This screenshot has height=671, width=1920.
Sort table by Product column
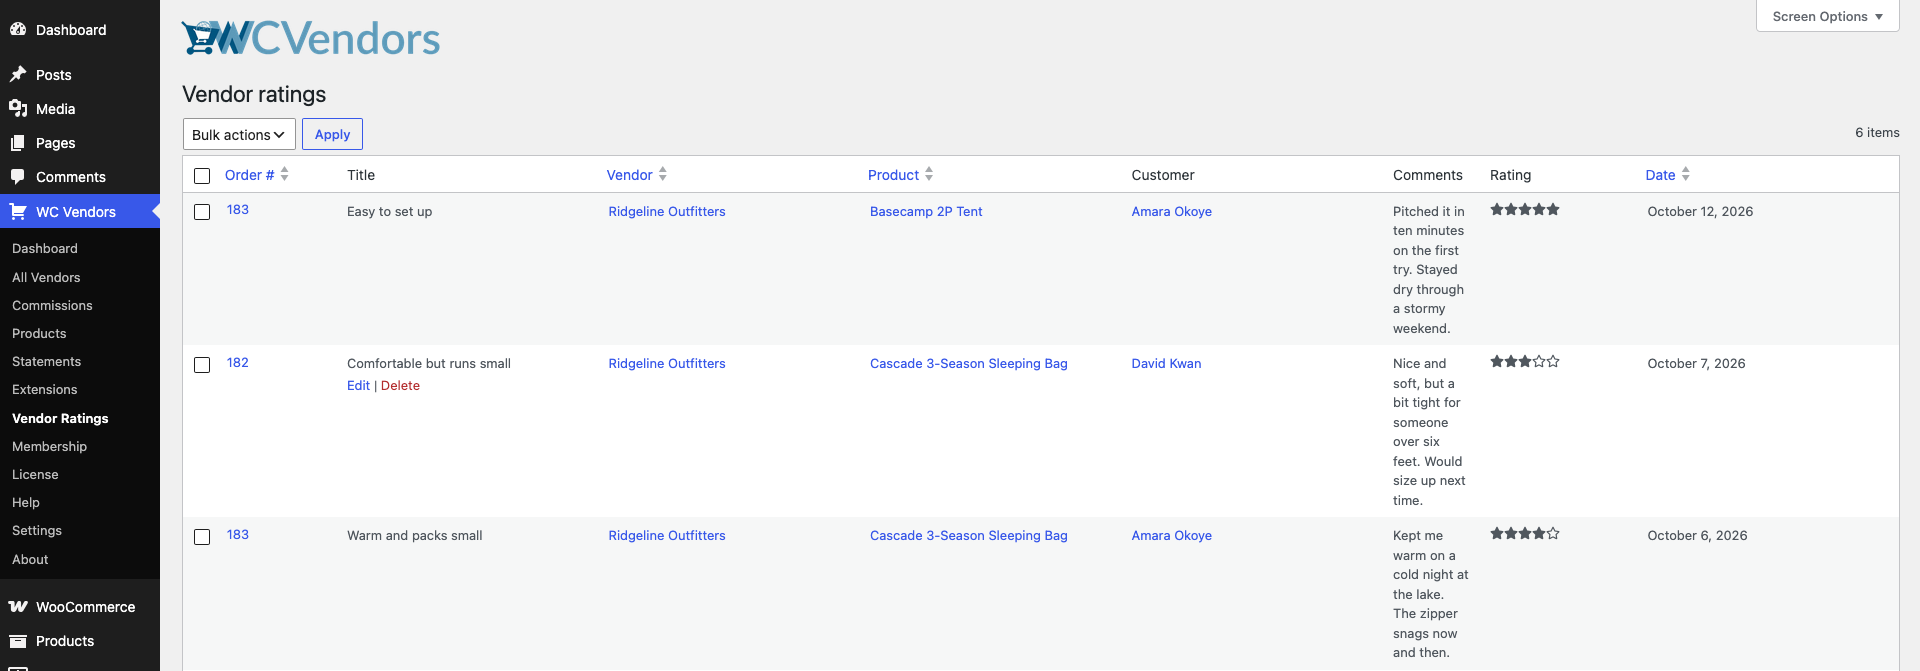point(900,174)
